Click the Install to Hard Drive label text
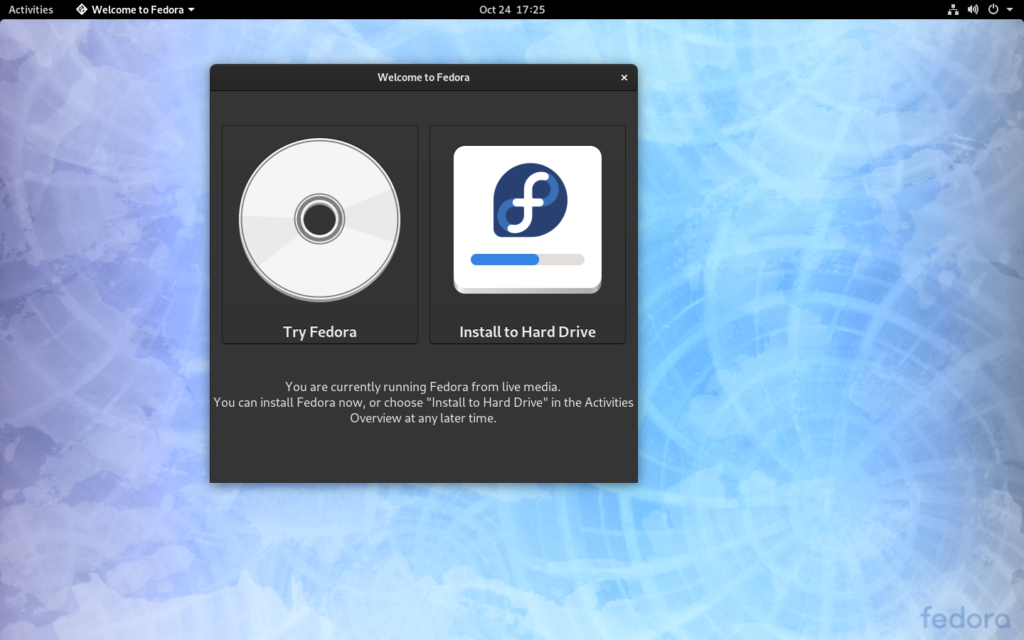Image resolution: width=1024 pixels, height=640 pixels. coord(527,330)
